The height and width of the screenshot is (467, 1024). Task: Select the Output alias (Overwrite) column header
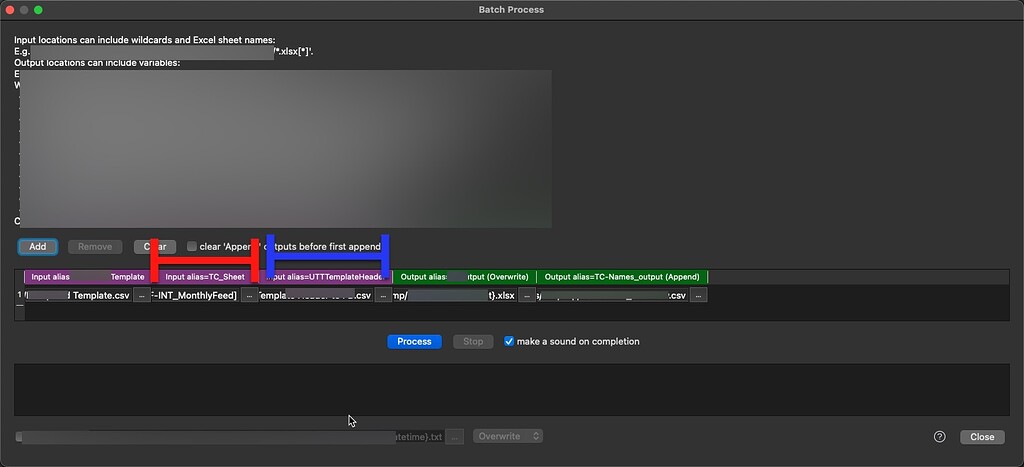point(464,277)
